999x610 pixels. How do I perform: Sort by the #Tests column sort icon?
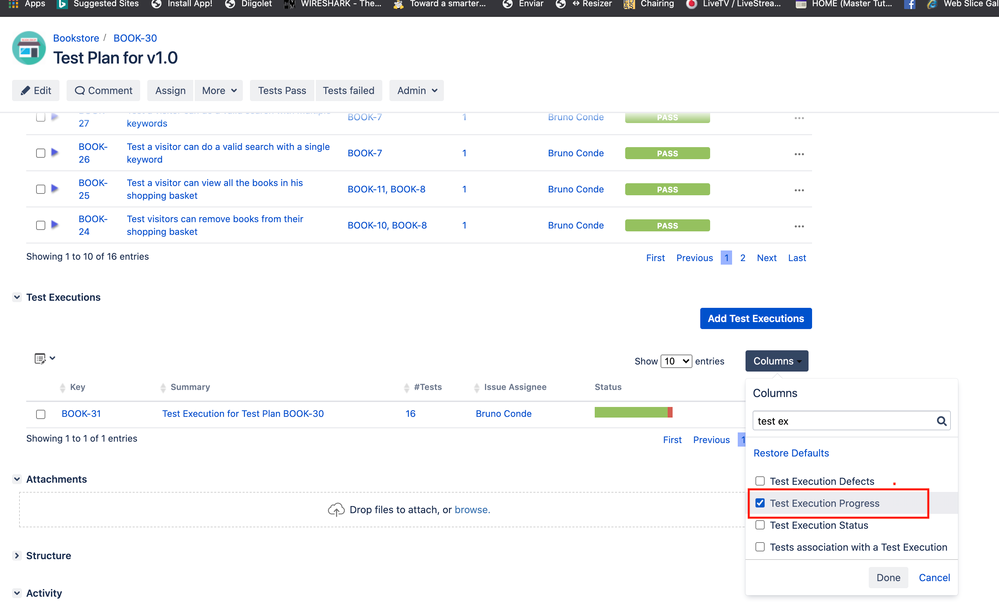pos(406,388)
